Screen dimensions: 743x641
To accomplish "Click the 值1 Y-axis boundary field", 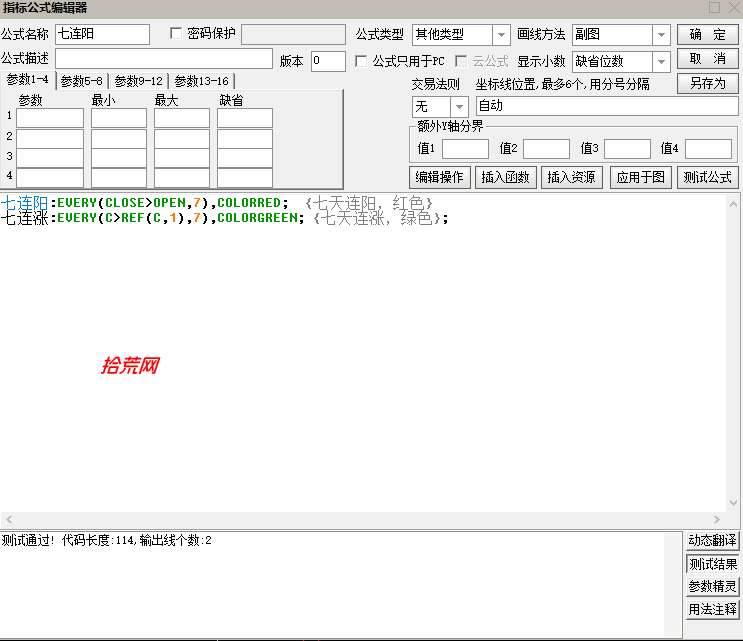I will pyautogui.click(x=465, y=149).
